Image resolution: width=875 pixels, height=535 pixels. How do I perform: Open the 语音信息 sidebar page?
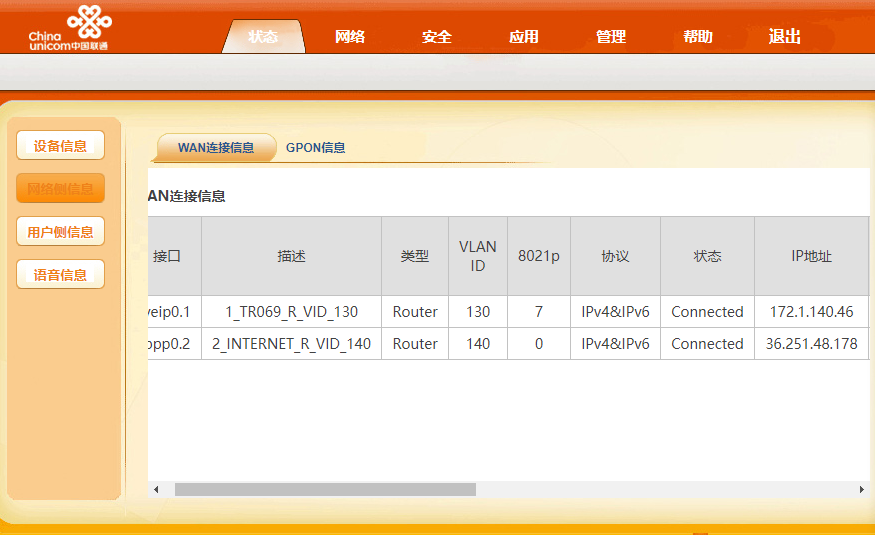click(x=60, y=274)
